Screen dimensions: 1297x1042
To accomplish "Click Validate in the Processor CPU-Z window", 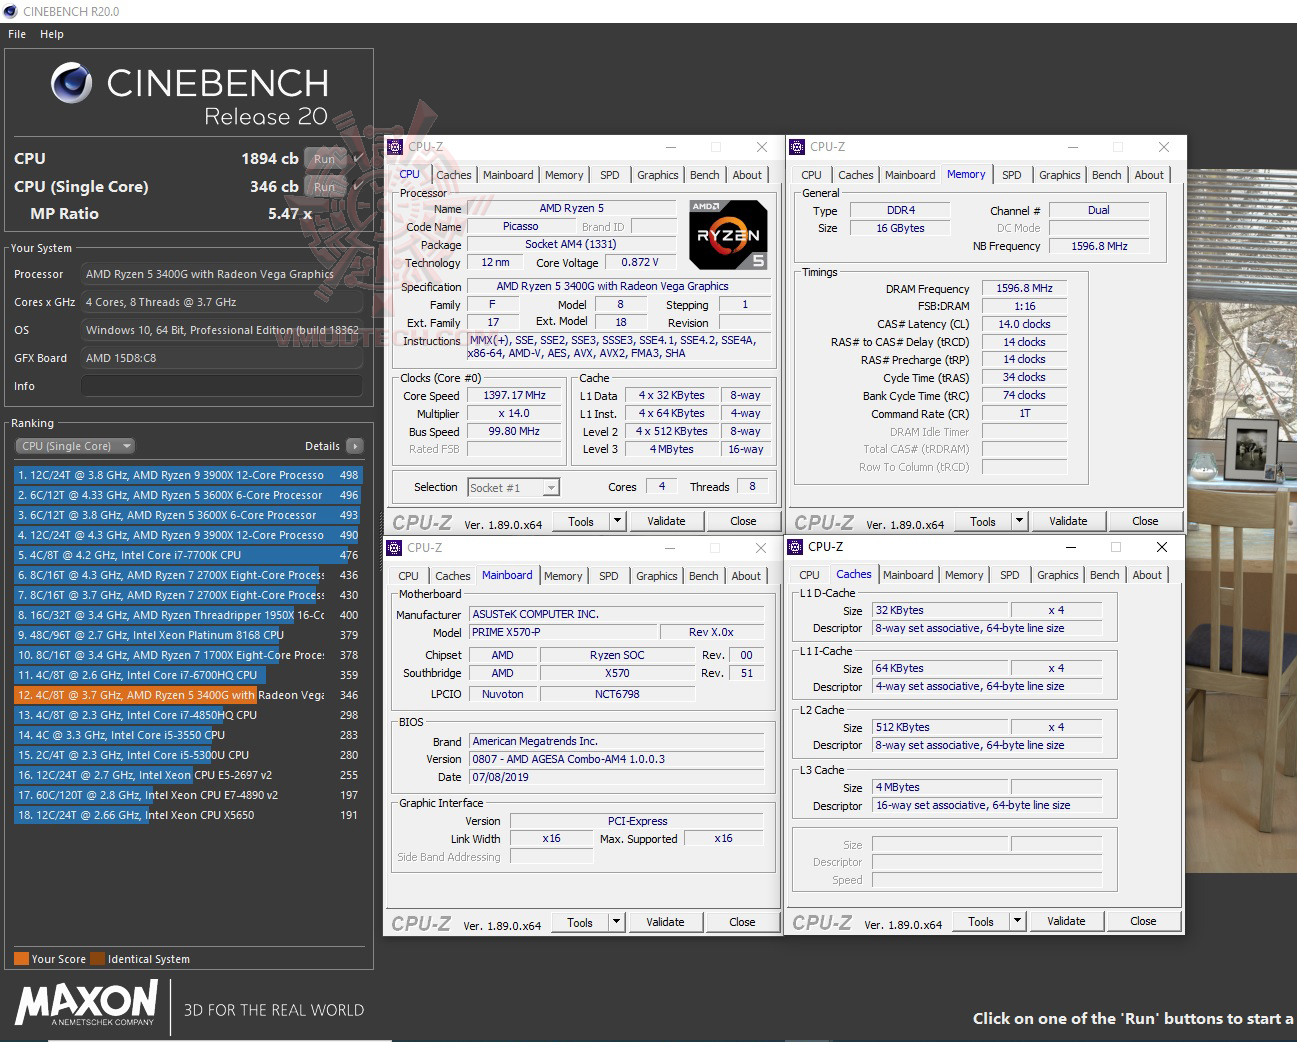I will (x=666, y=521).
